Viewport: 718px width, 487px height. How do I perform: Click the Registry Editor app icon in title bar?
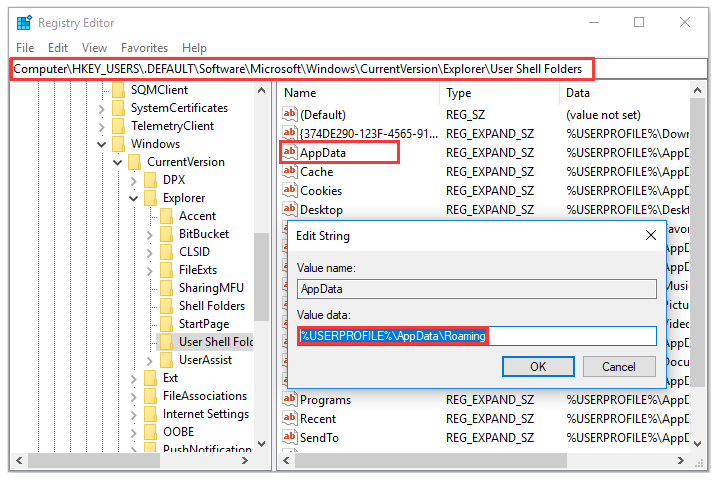pyautogui.click(x=24, y=22)
